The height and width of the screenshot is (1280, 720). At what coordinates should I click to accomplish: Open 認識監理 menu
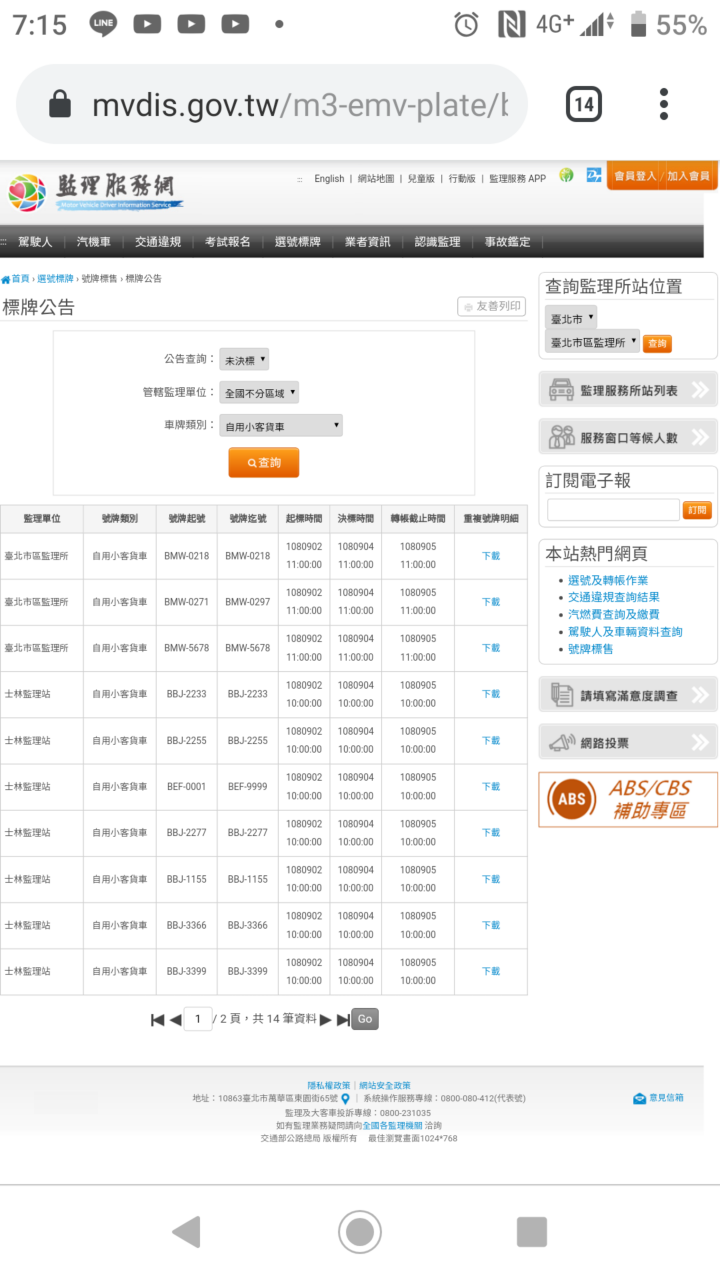438,242
